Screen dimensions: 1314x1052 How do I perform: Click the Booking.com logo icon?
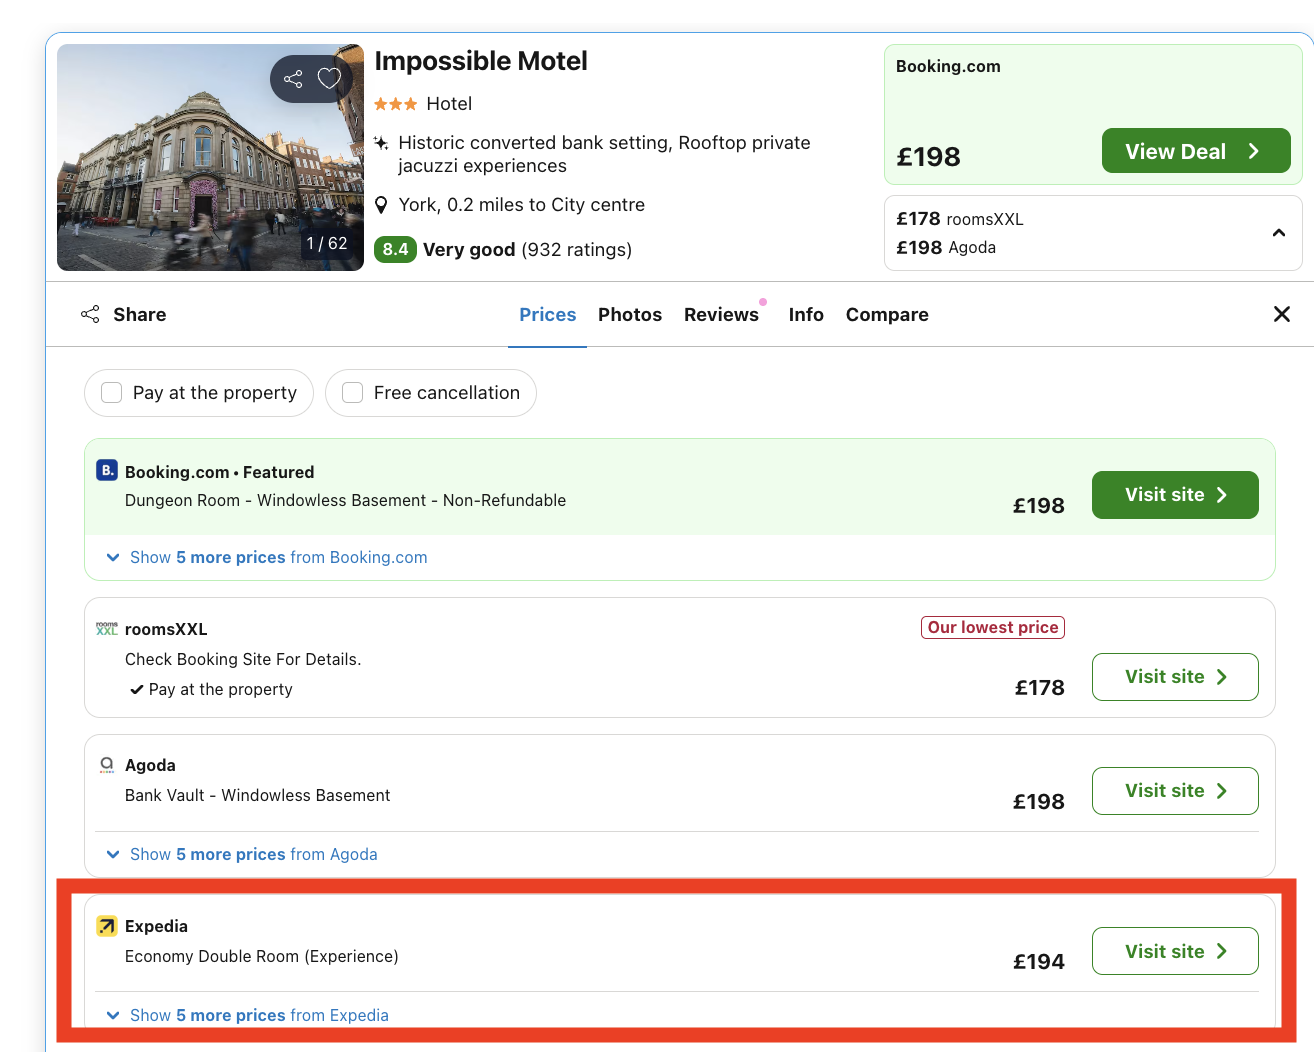106,470
